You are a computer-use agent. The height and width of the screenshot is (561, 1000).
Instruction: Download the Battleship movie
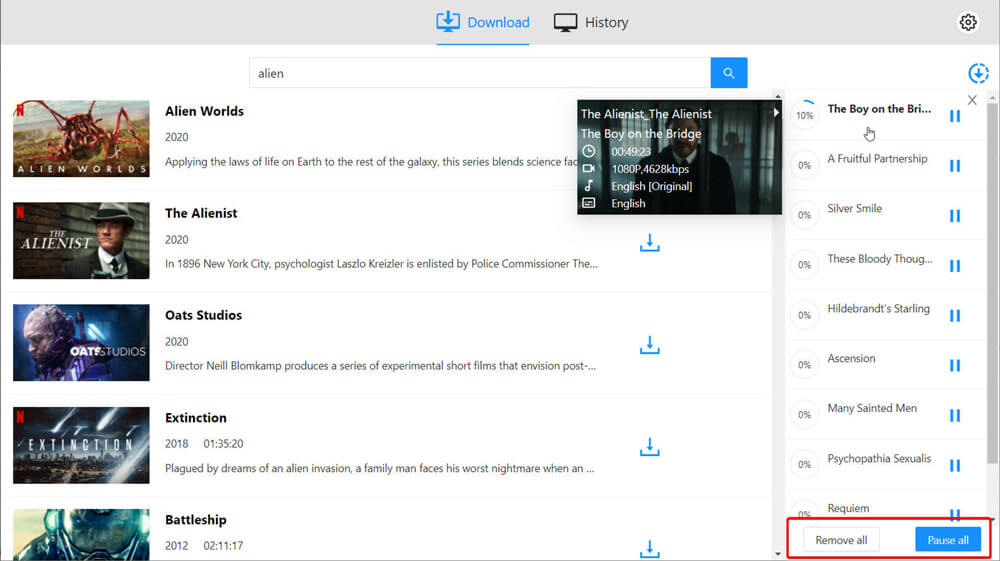[649, 549]
